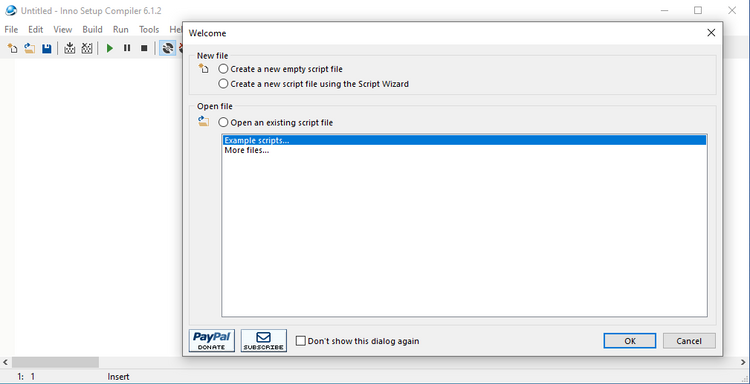The image size is (750, 384).
Task: Click the Compile toolbar icon
Action: [x=70, y=48]
